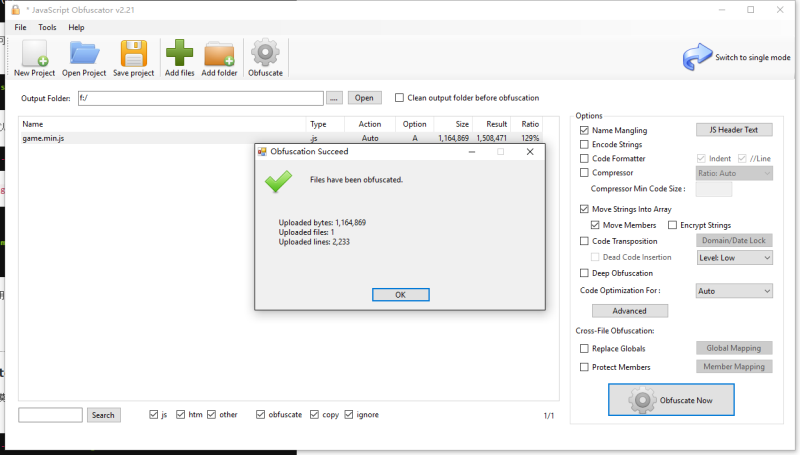
Task: Click the Switch to single mode arrow icon
Action: click(x=697, y=58)
